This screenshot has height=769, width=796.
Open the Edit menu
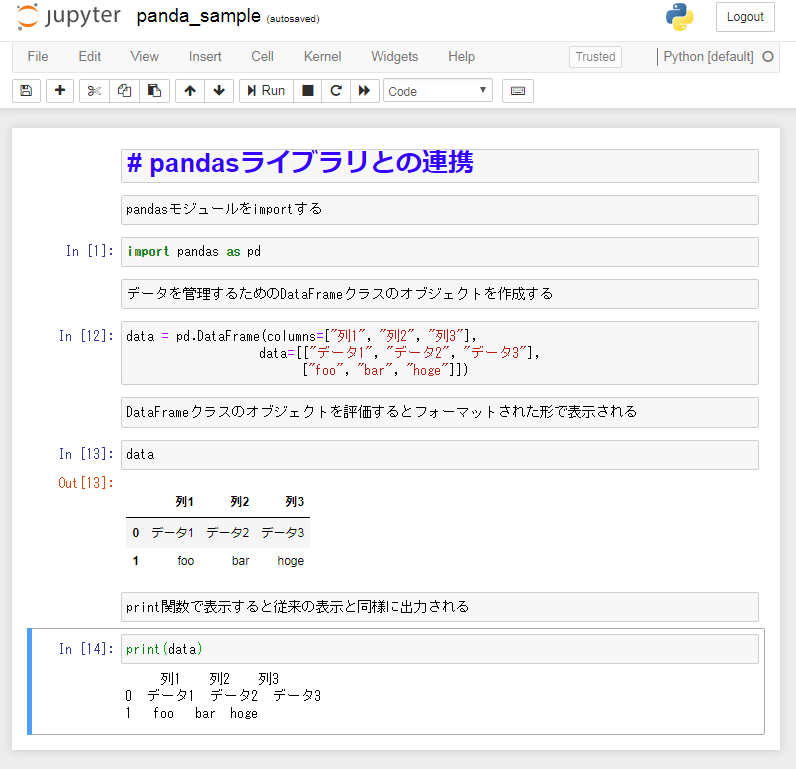point(90,56)
